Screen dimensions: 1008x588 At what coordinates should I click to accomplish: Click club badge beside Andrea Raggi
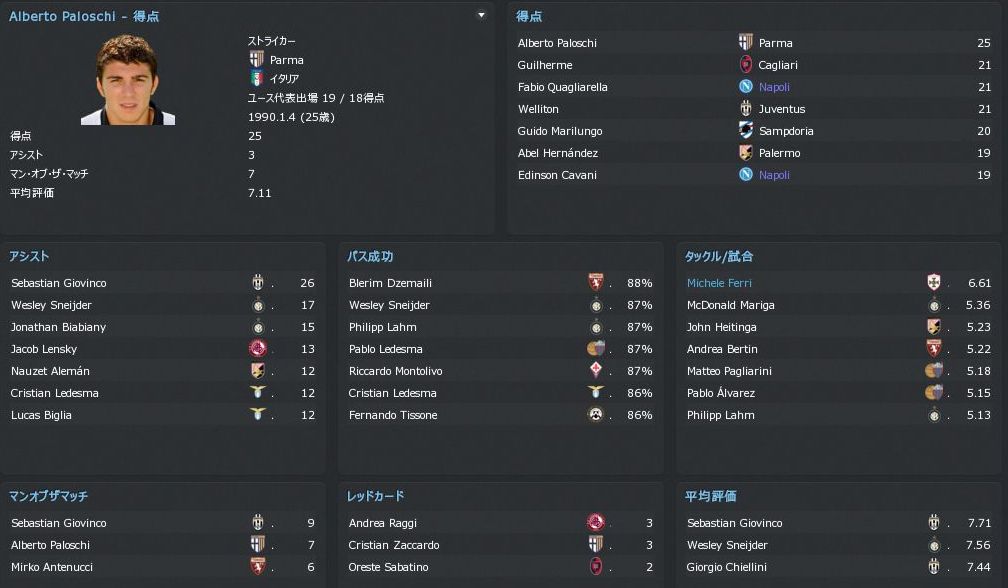(596, 523)
